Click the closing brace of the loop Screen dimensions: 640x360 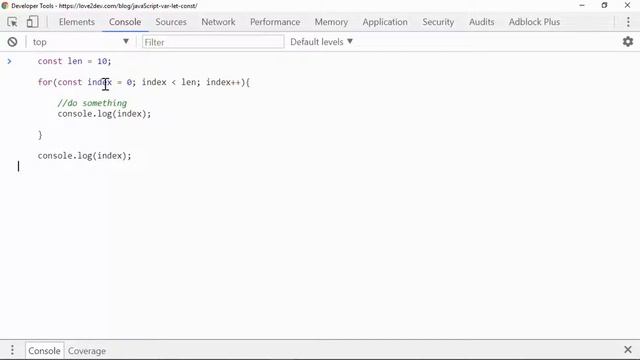pos(40,135)
